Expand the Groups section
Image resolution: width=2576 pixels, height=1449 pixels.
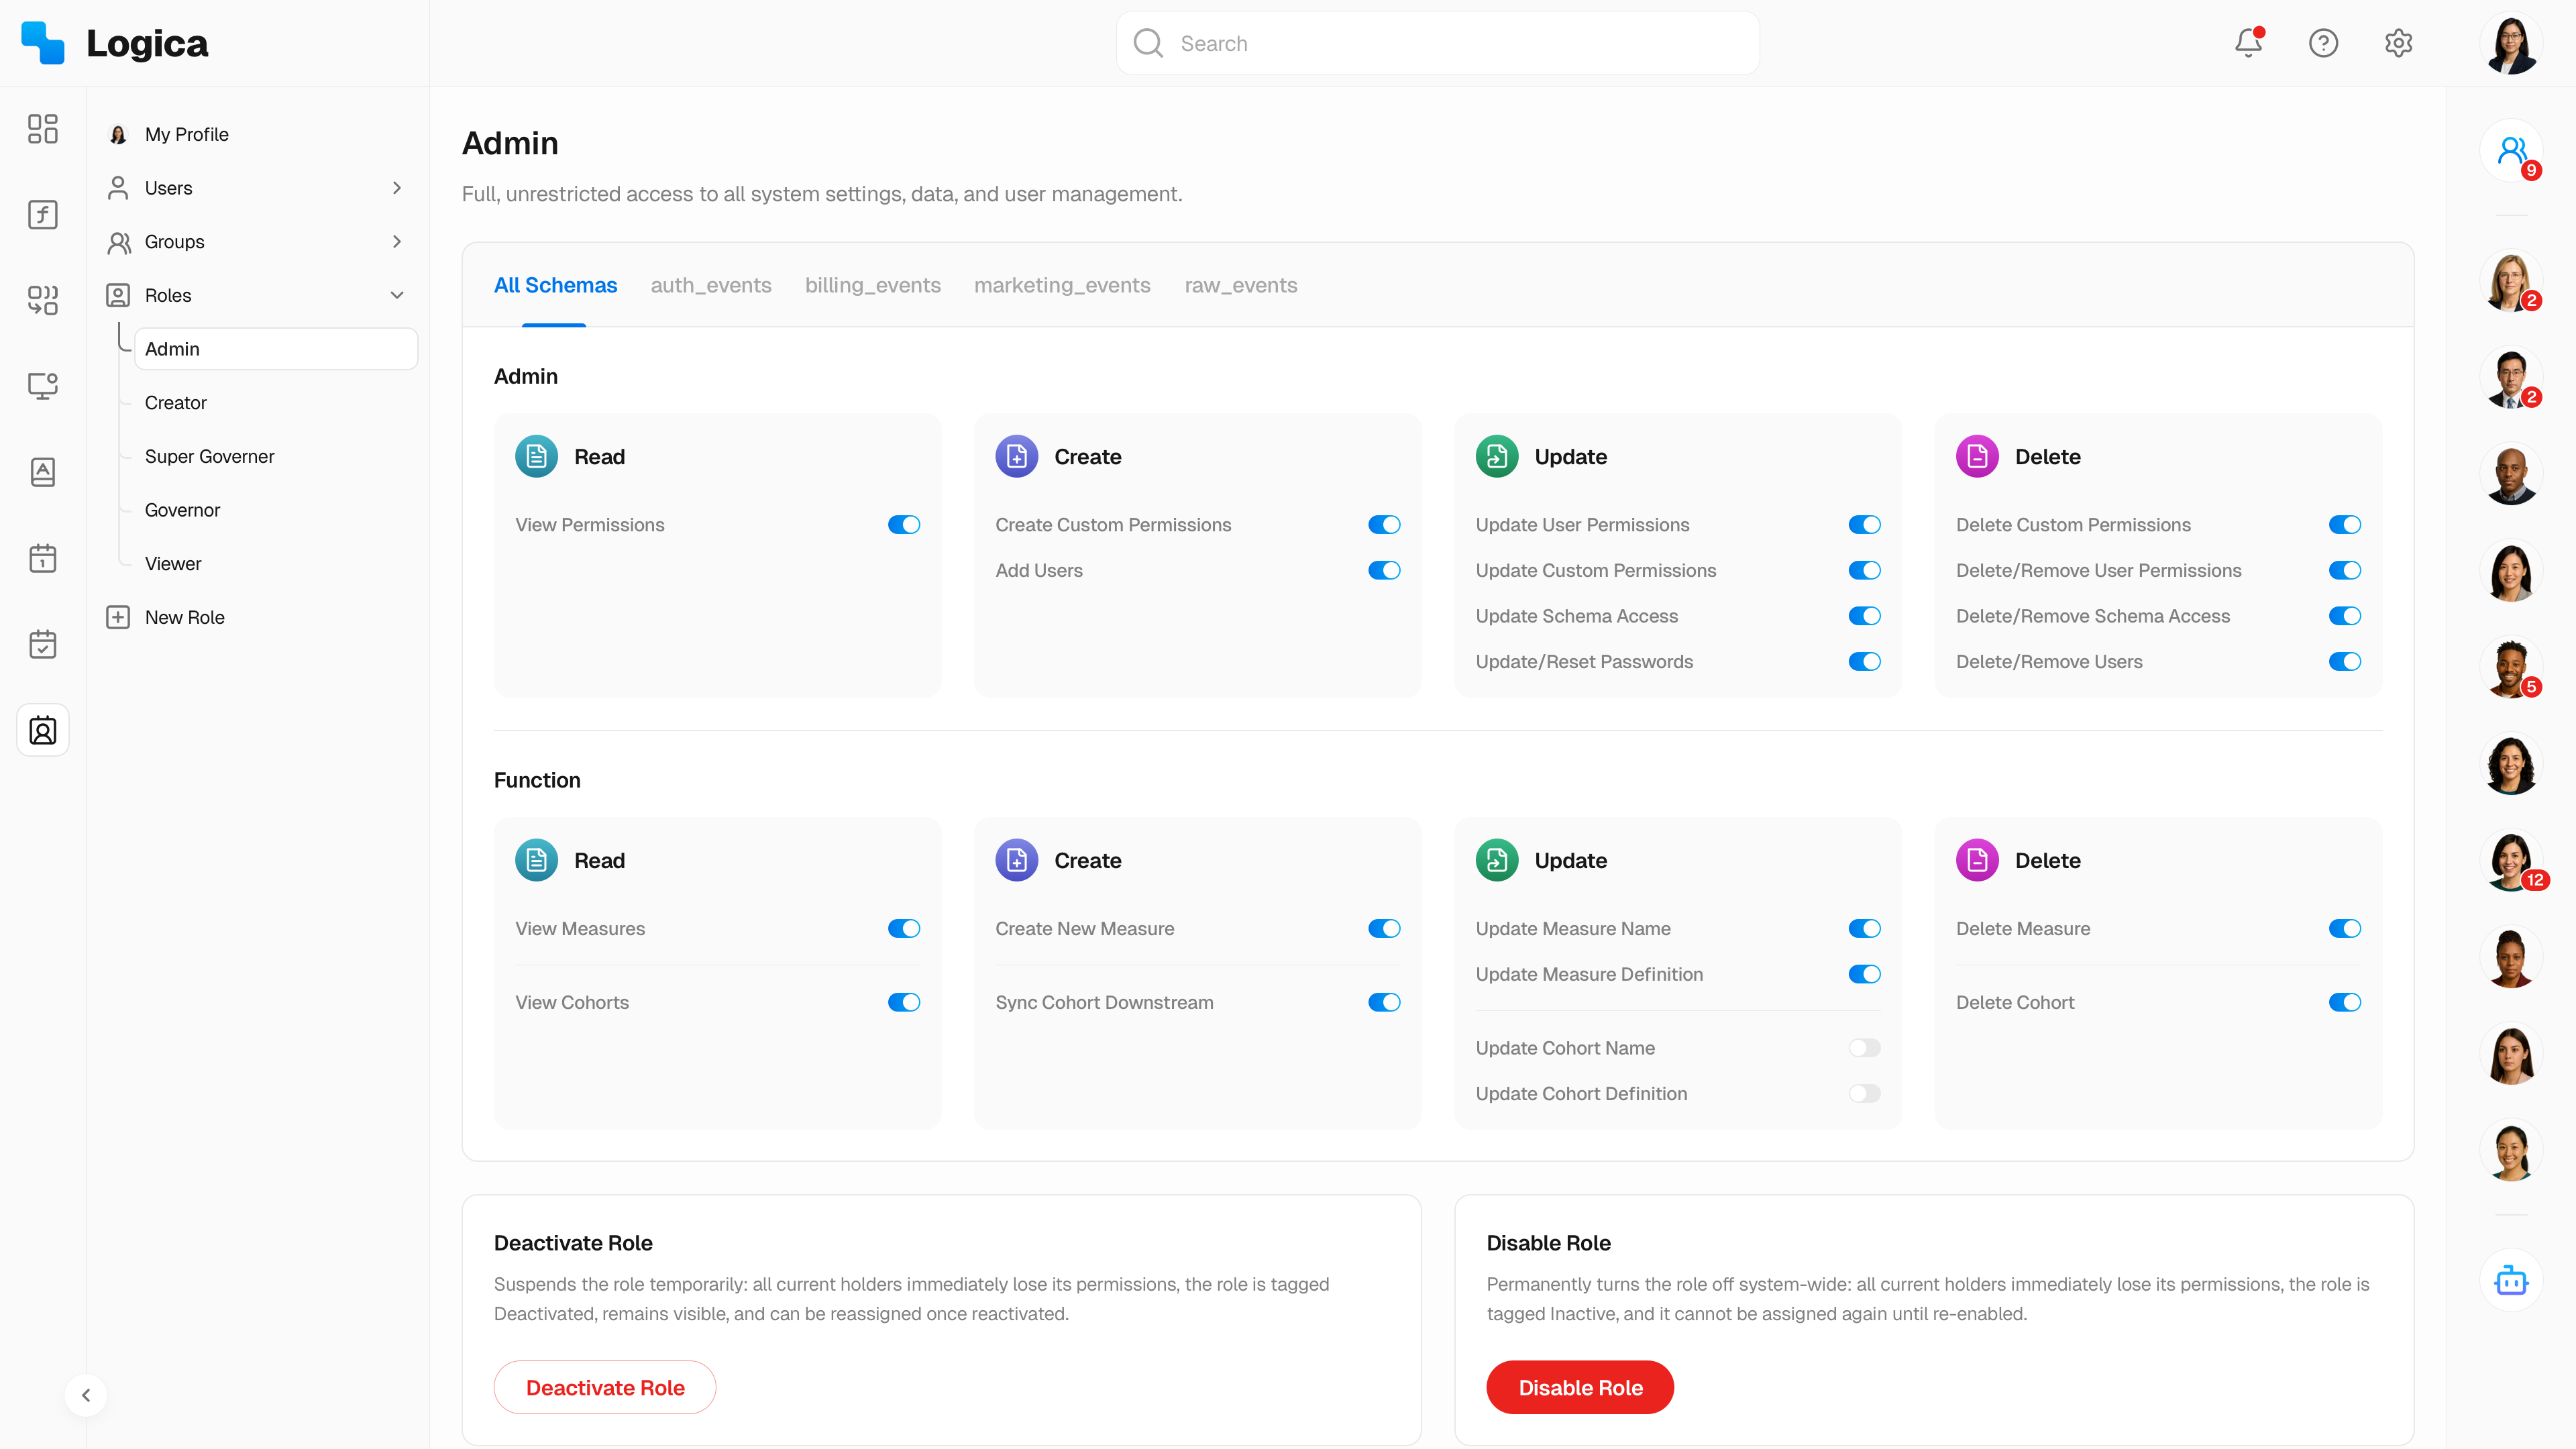tap(397, 241)
